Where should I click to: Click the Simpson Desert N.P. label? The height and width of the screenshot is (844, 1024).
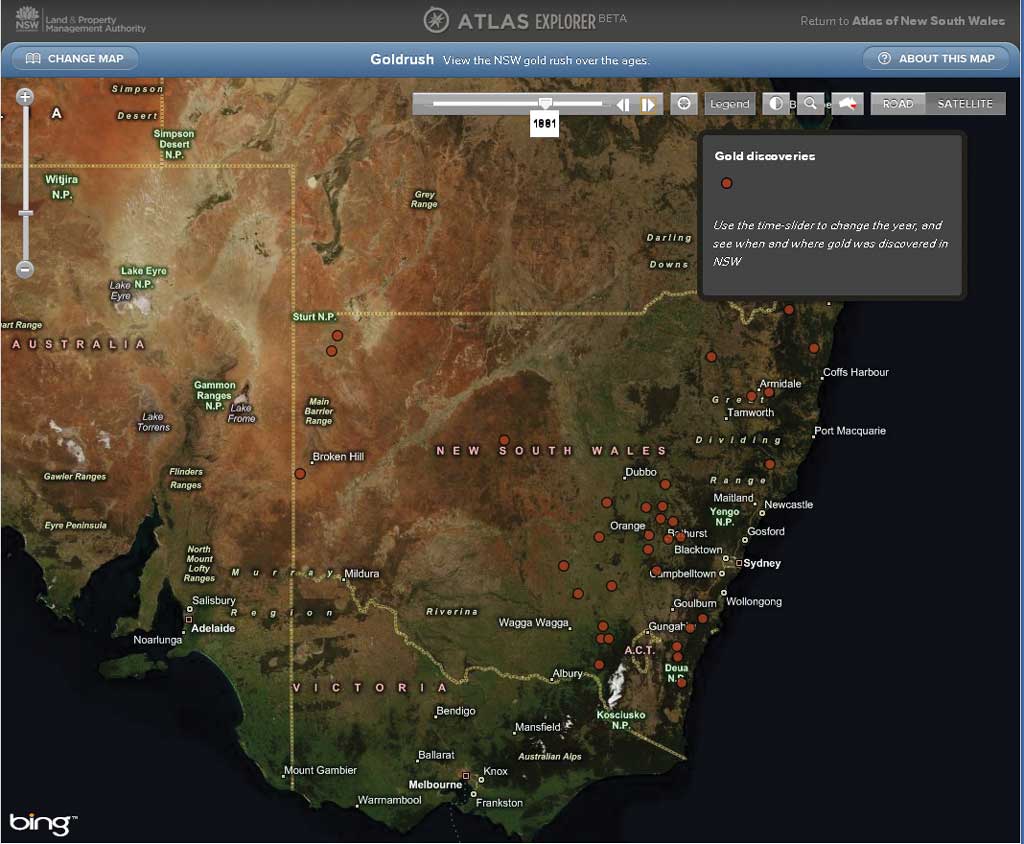pyautogui.click(x=174, y=144)
